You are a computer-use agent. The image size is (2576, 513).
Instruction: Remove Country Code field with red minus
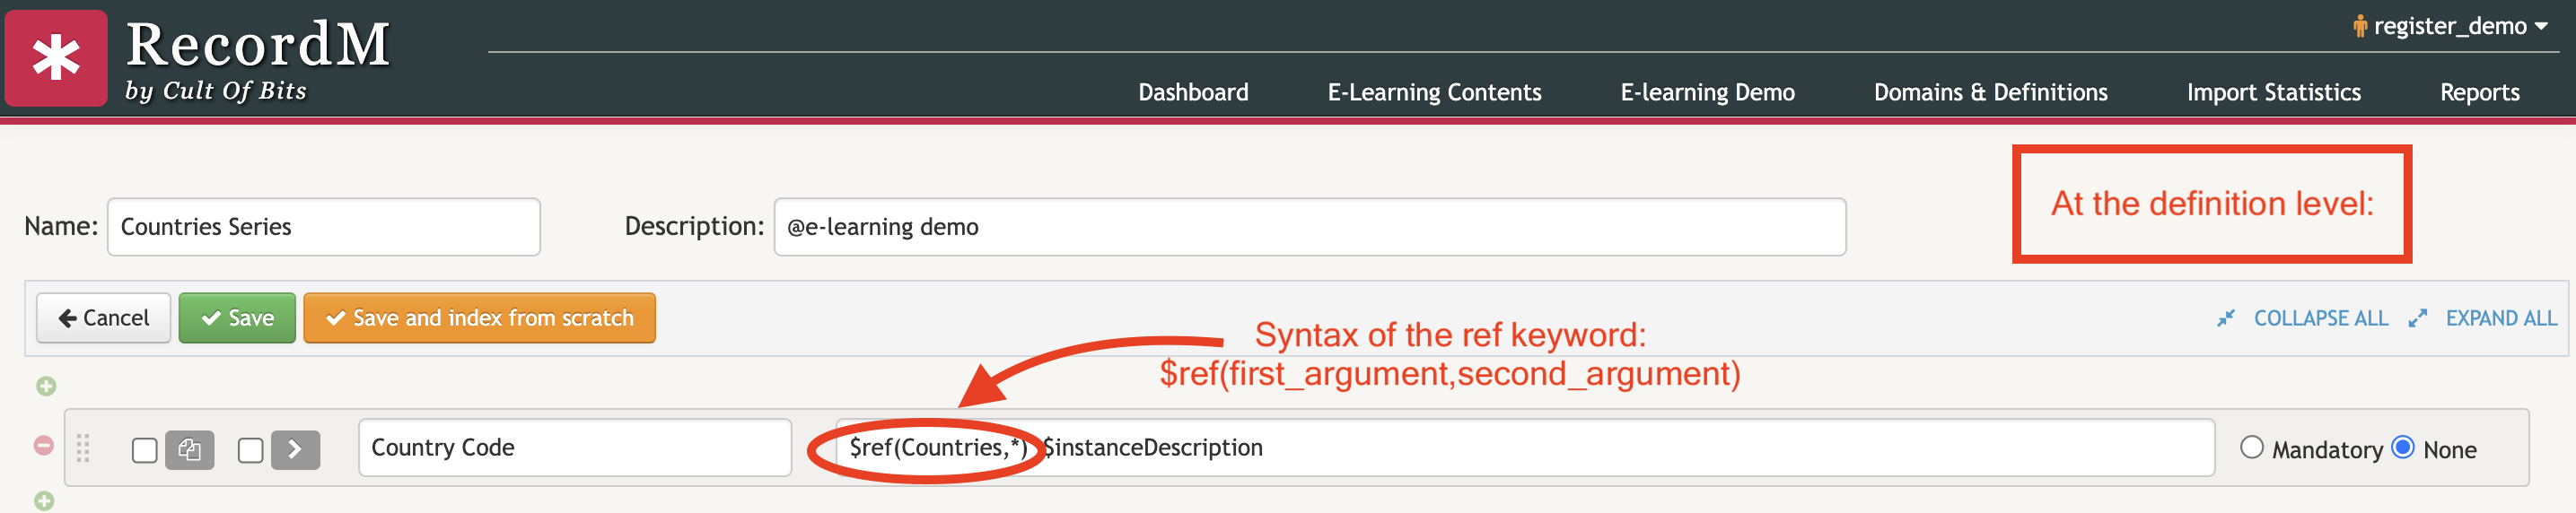tap(44, 445)
